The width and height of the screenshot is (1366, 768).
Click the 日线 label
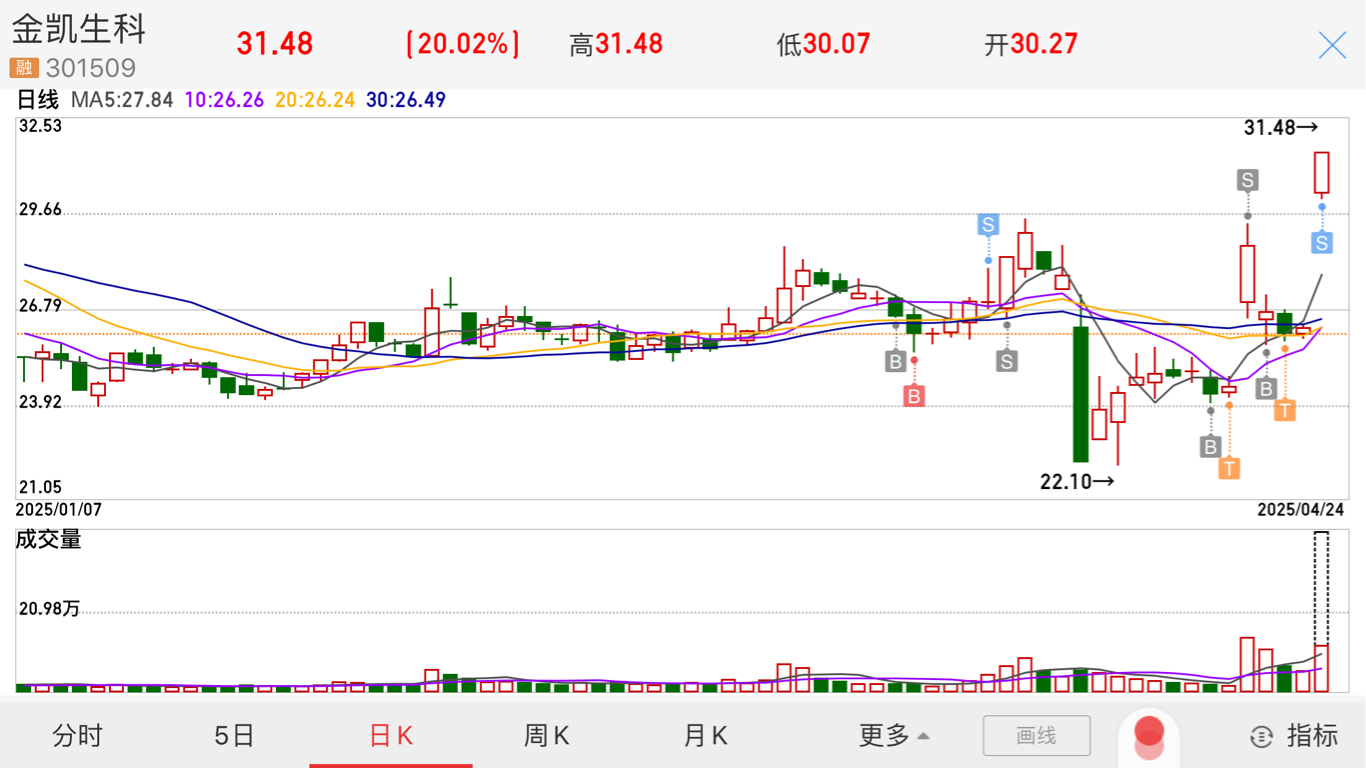[38, 100]
